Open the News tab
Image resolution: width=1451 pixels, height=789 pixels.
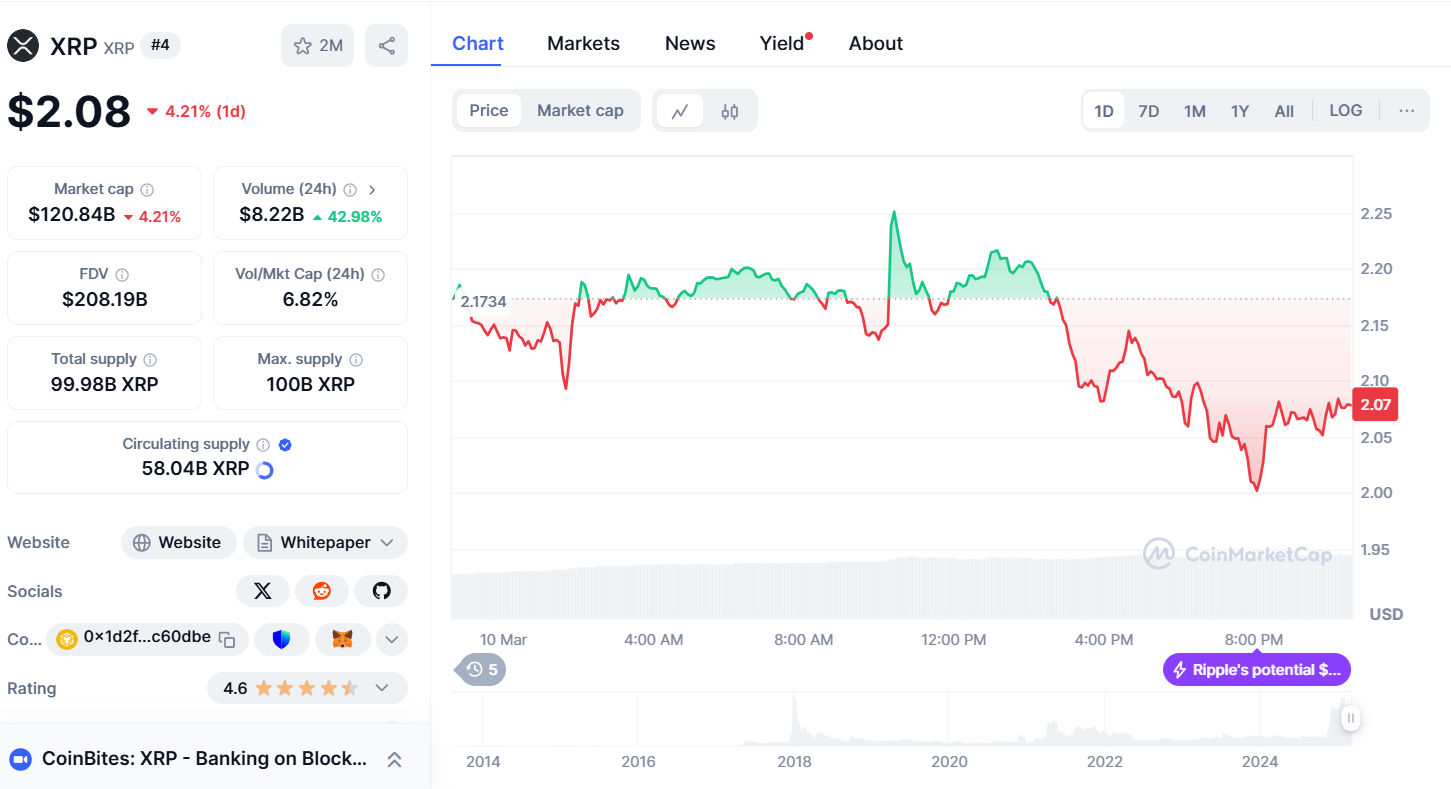(x=690, y=43)
